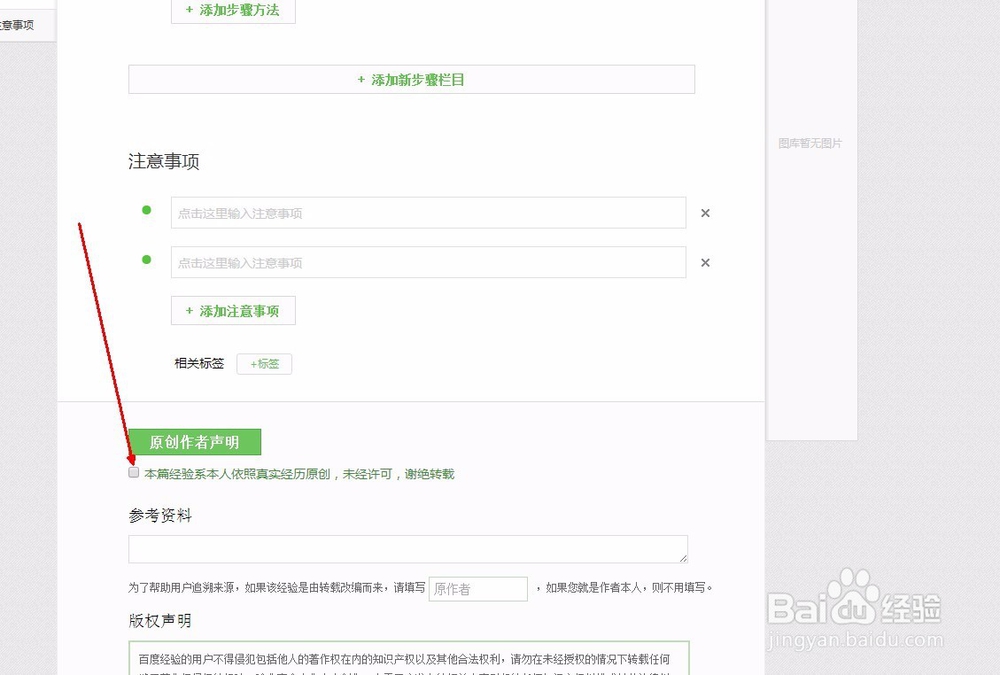Viewport: 1000px width, 675px height.
Task: Check the 原创 author declaration checkbox
Action: 133,472
